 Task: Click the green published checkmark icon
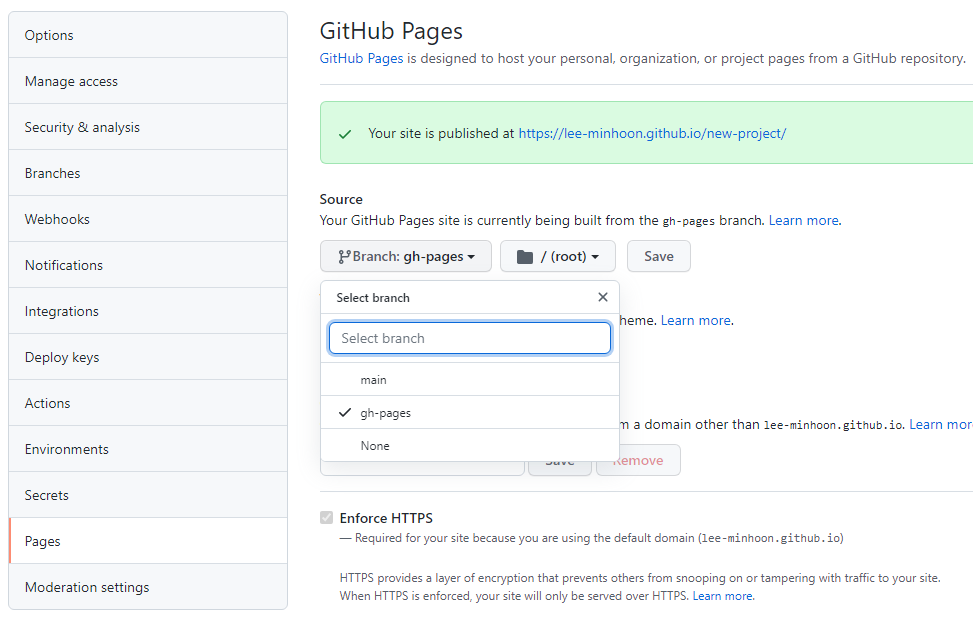(345, 134)
